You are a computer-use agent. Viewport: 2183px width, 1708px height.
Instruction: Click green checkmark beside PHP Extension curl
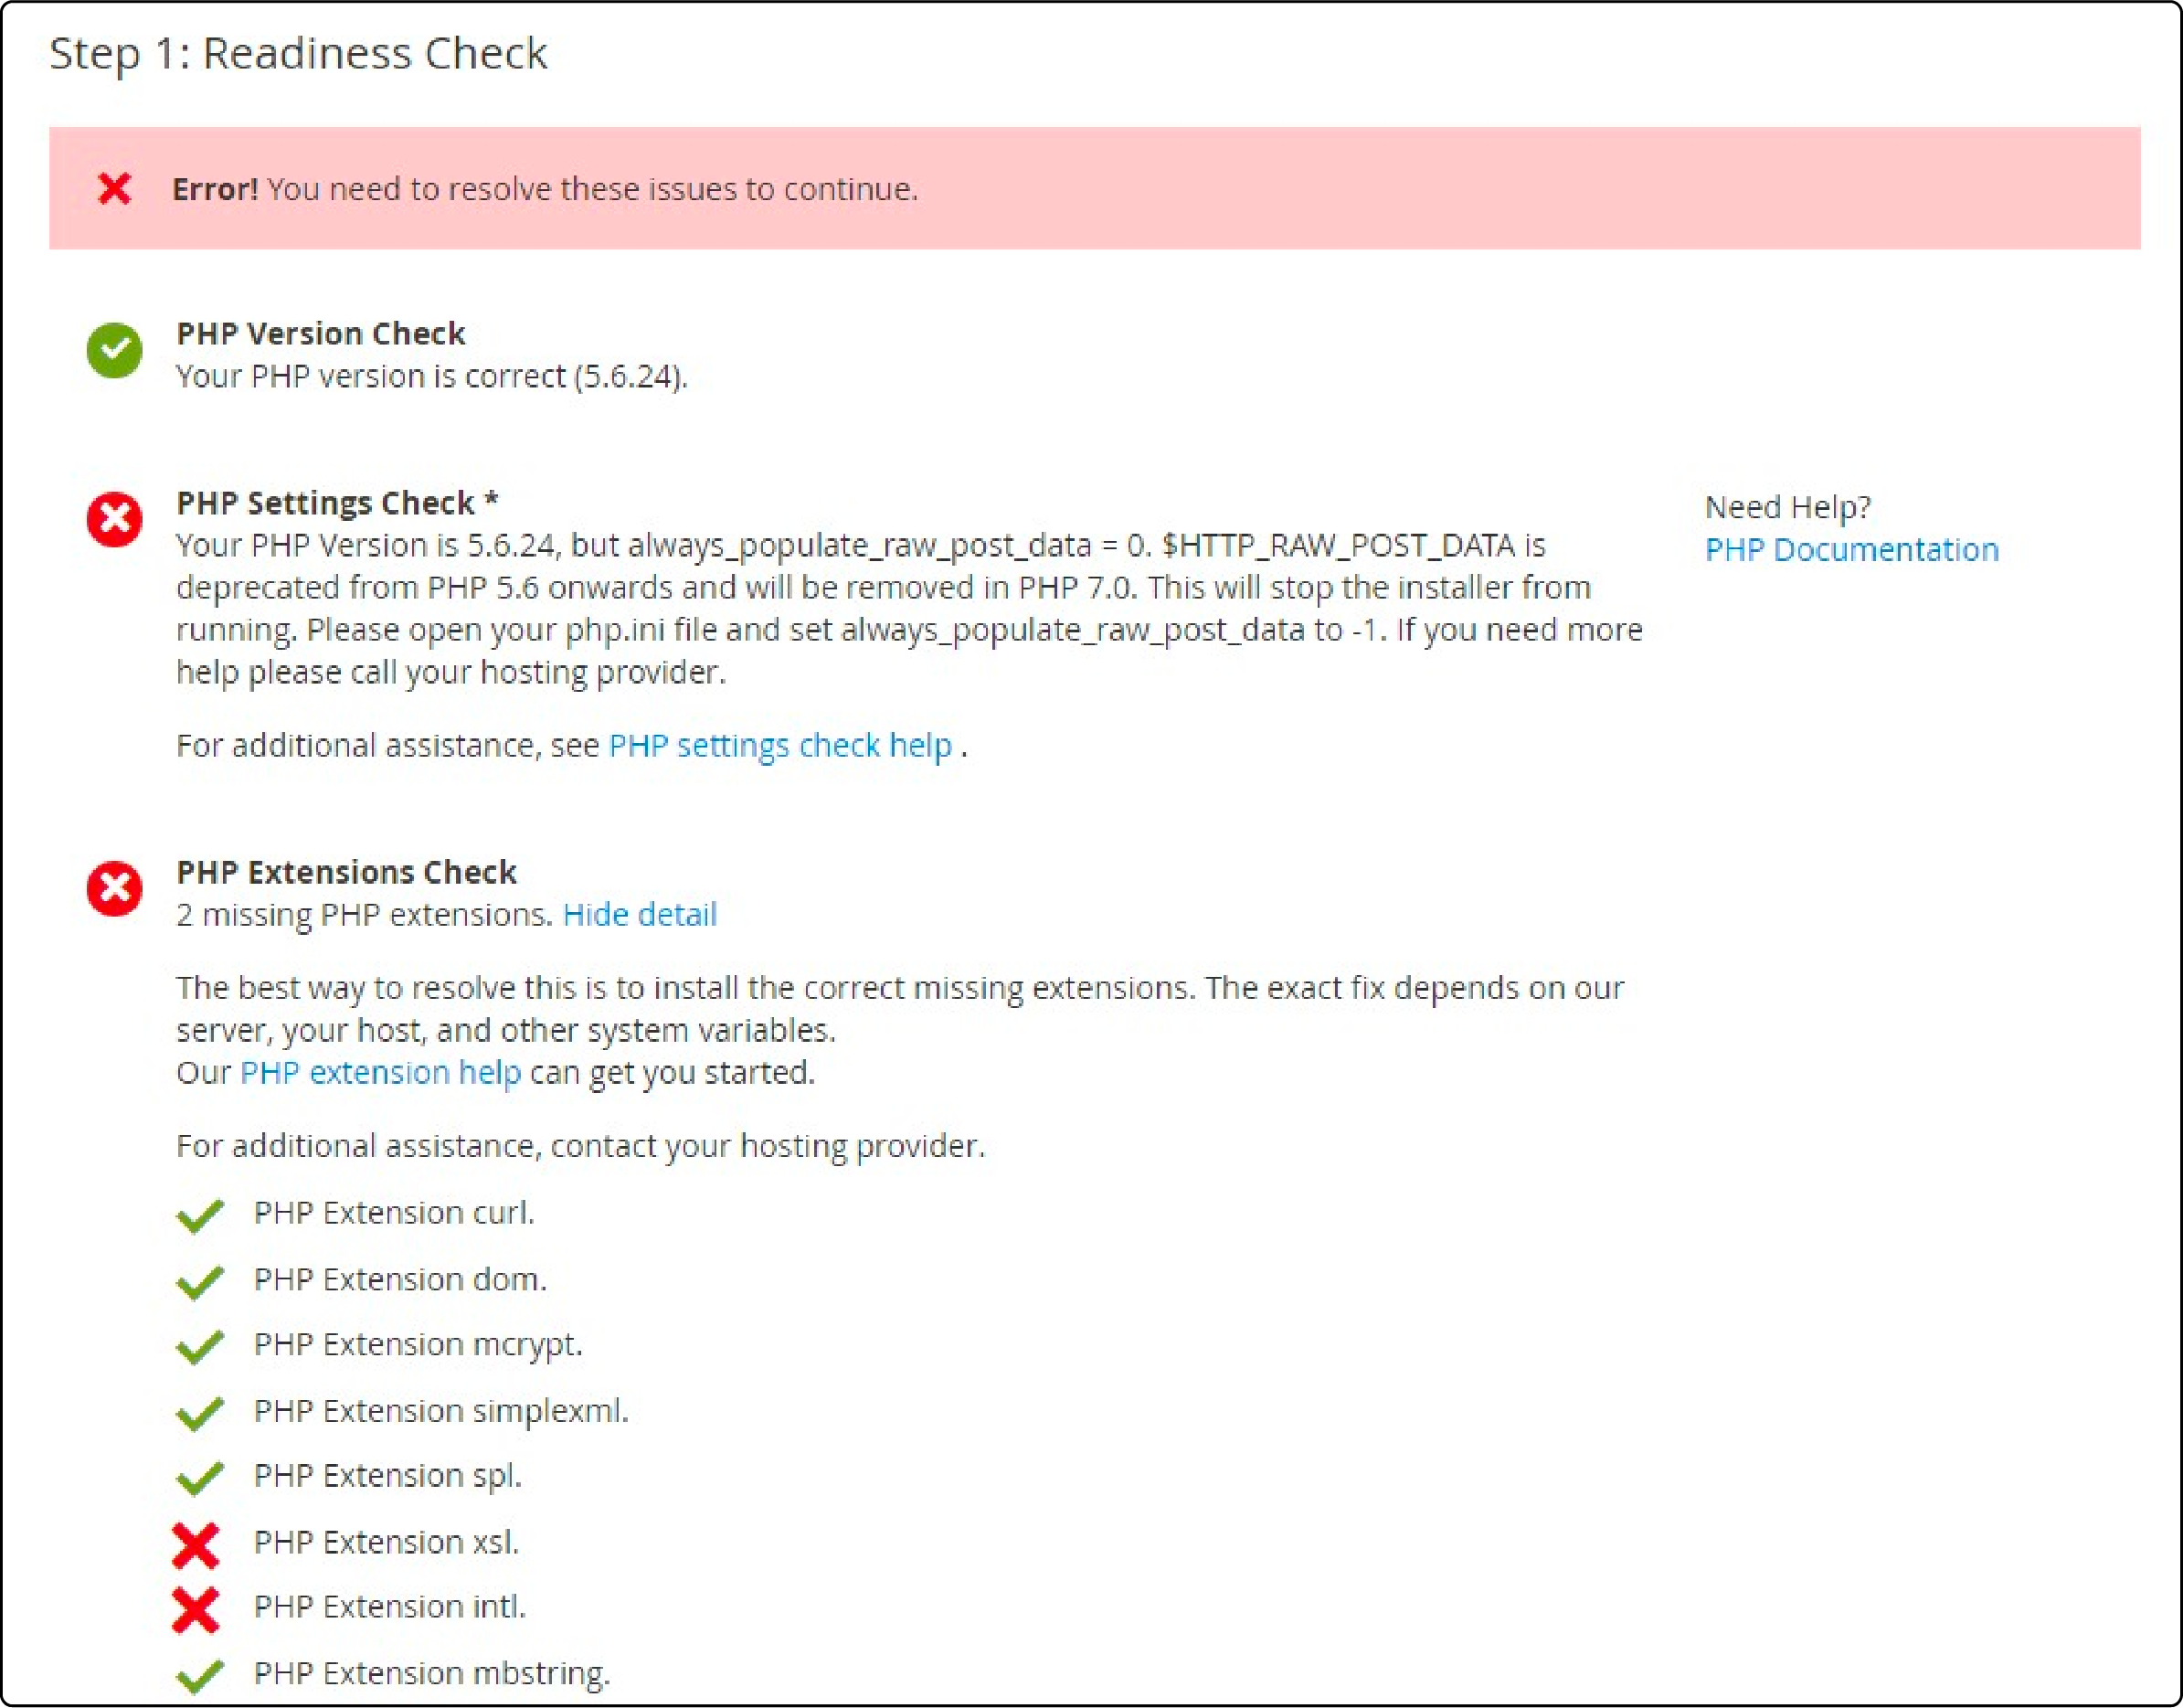199,1215
